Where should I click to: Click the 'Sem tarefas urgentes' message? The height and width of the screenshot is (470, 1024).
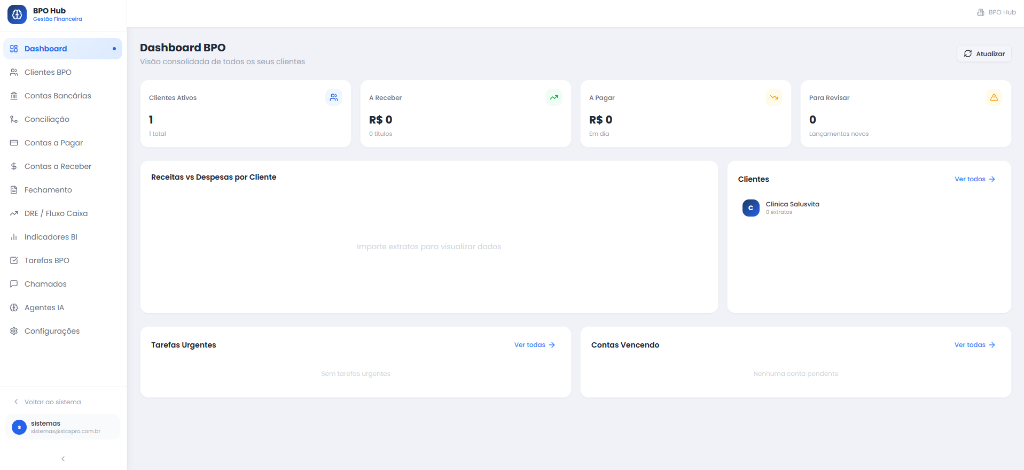pyautogui.click(x=356, y=374)
